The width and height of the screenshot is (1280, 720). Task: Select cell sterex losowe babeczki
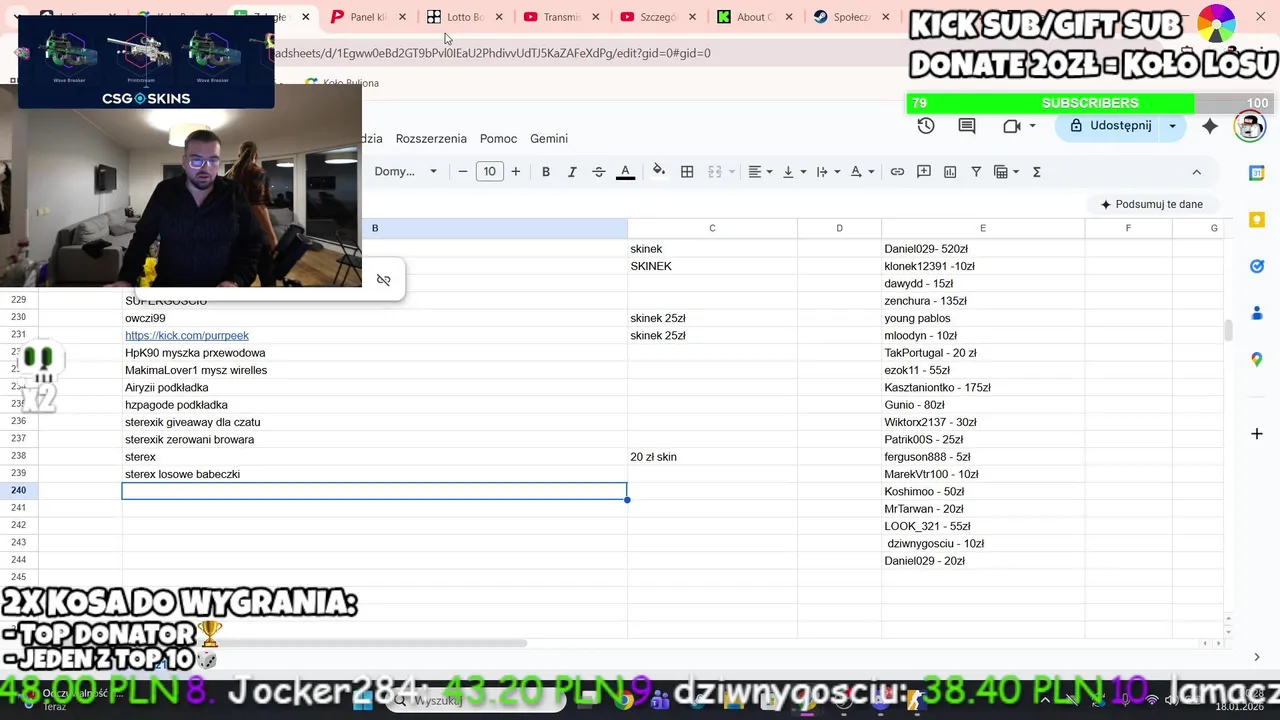coord(375,474)
